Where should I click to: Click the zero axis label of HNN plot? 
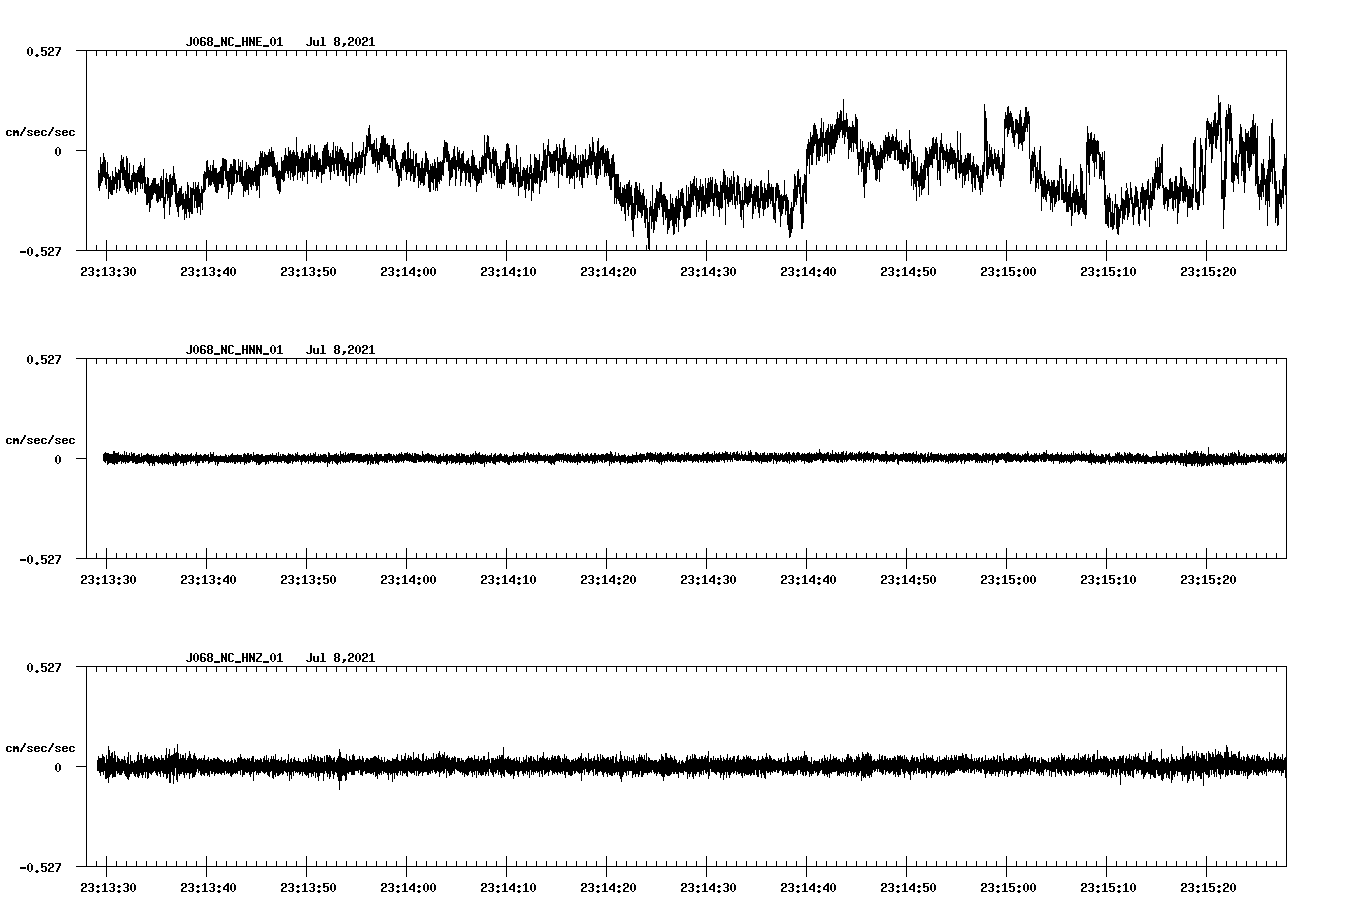(58, 459)
